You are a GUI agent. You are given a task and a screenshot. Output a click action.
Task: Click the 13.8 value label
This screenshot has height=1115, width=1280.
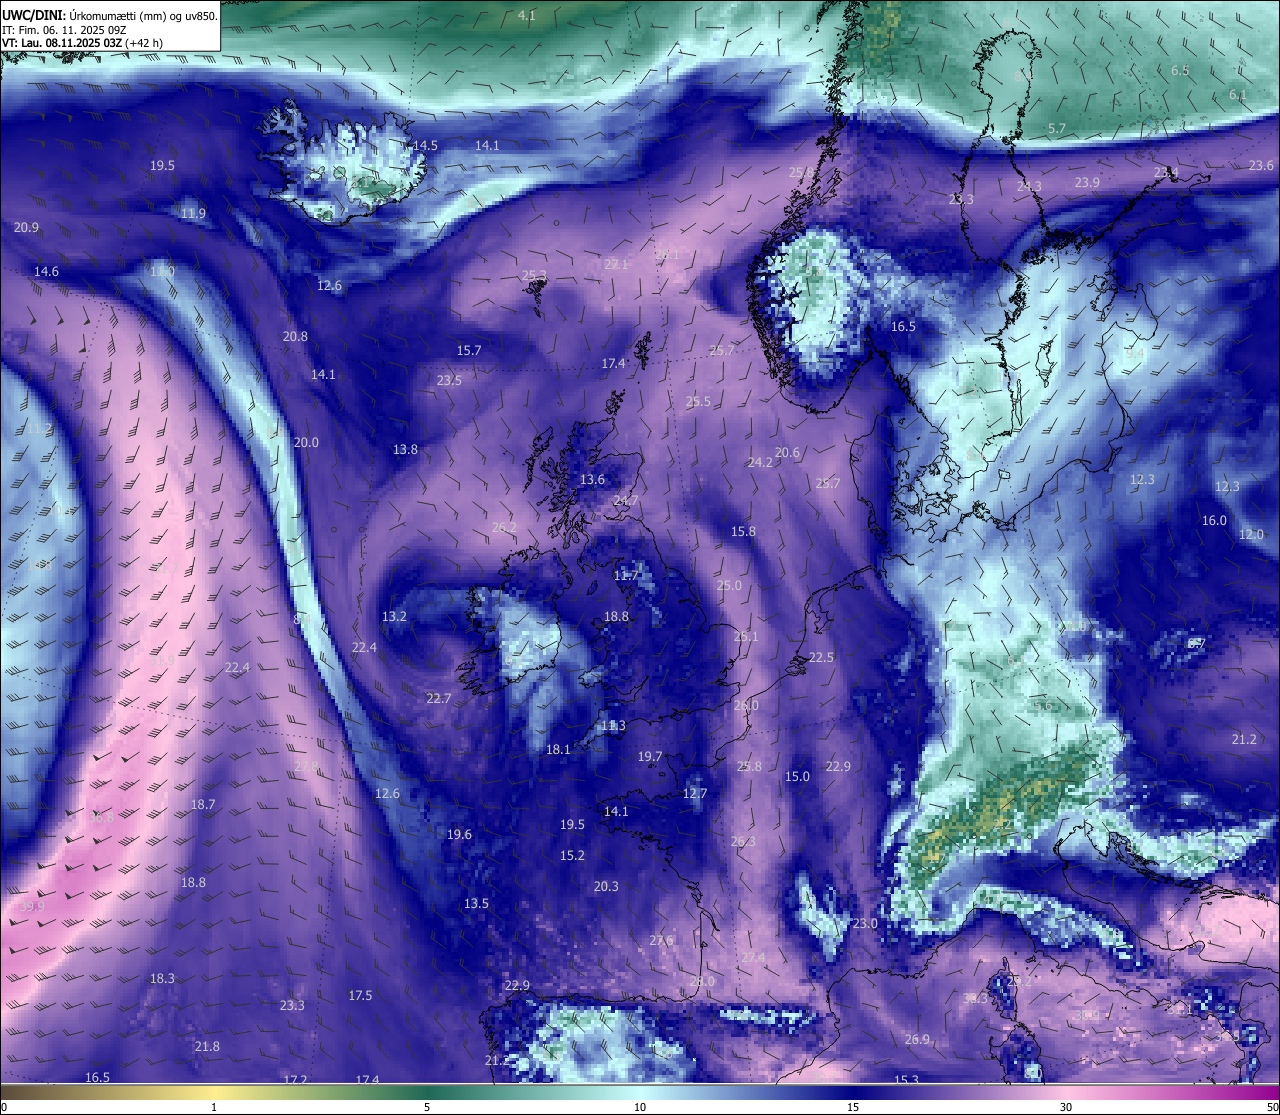(x=405, y=450)
